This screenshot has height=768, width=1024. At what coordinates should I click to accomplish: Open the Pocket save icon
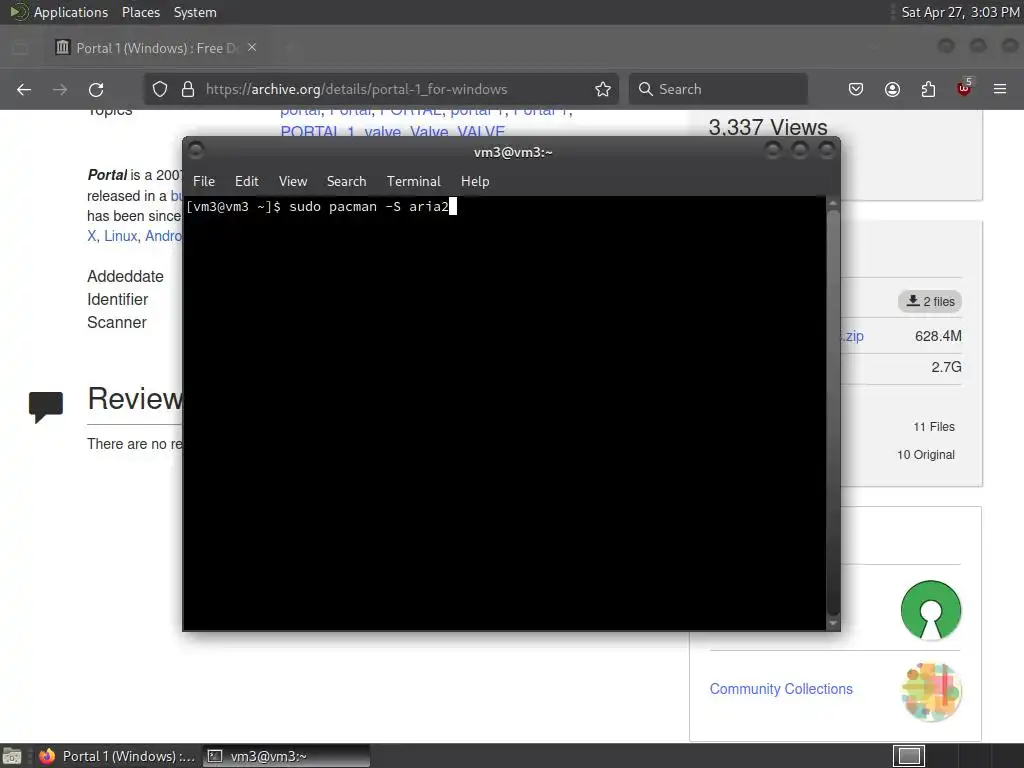coord(856,89)
